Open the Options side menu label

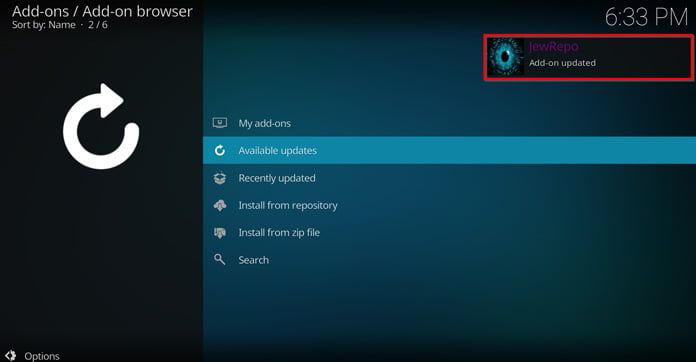pos(42,356)
